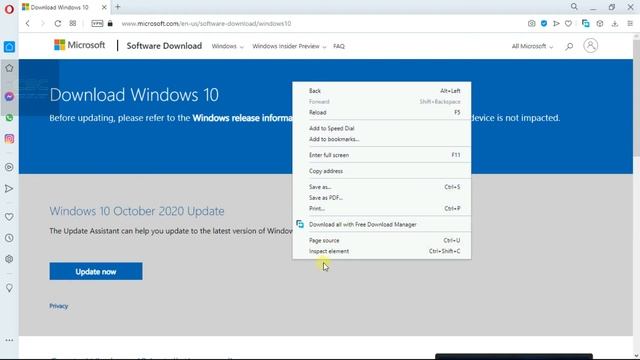The image size is (640, 360).
Task: Select Add to Speed Dial
Action: (382, 129)
